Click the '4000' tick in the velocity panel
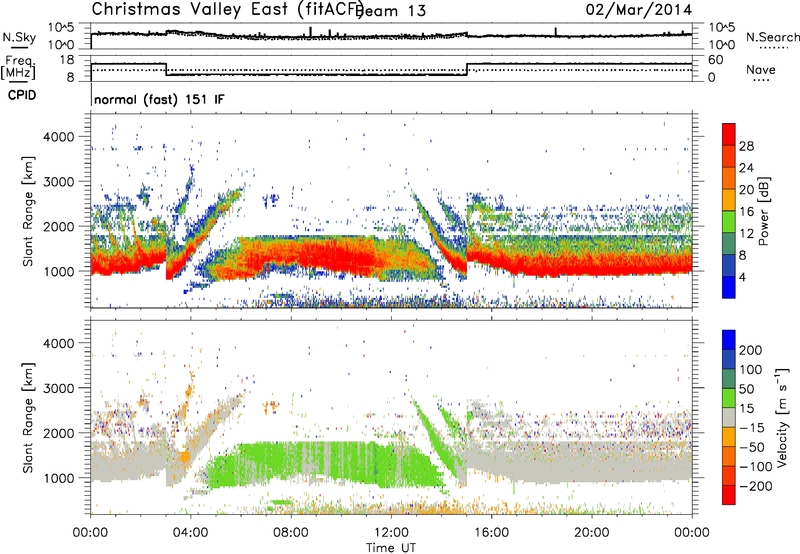 point(58,343)
